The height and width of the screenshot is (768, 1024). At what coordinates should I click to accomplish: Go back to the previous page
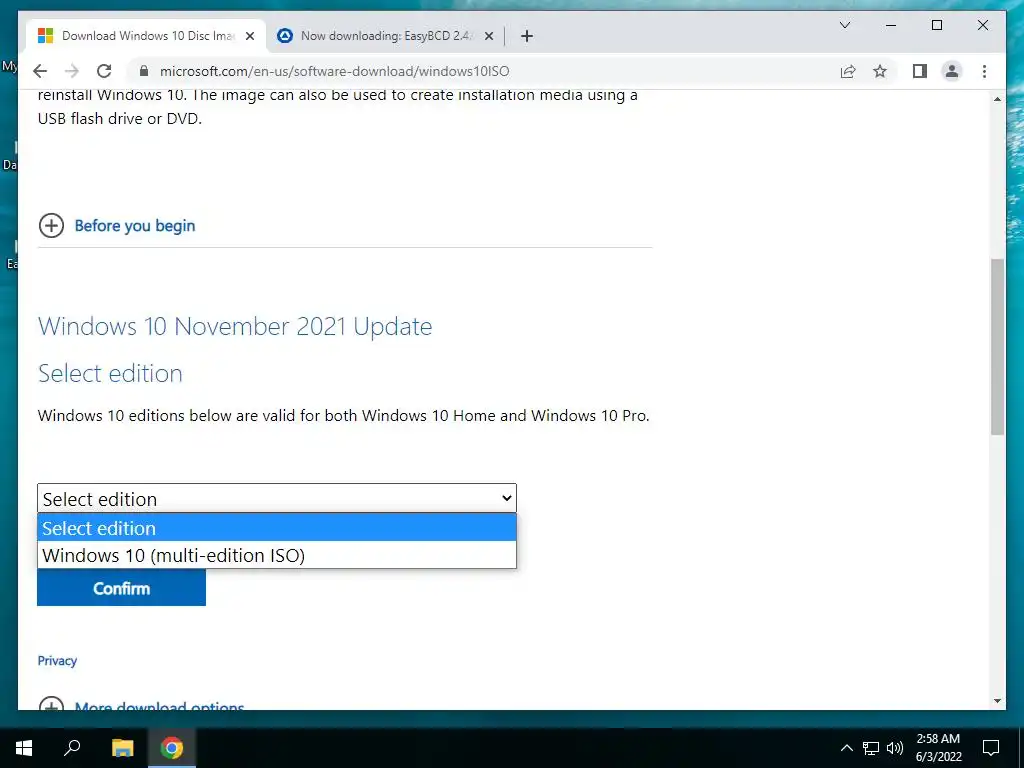(x=40, y=71)
